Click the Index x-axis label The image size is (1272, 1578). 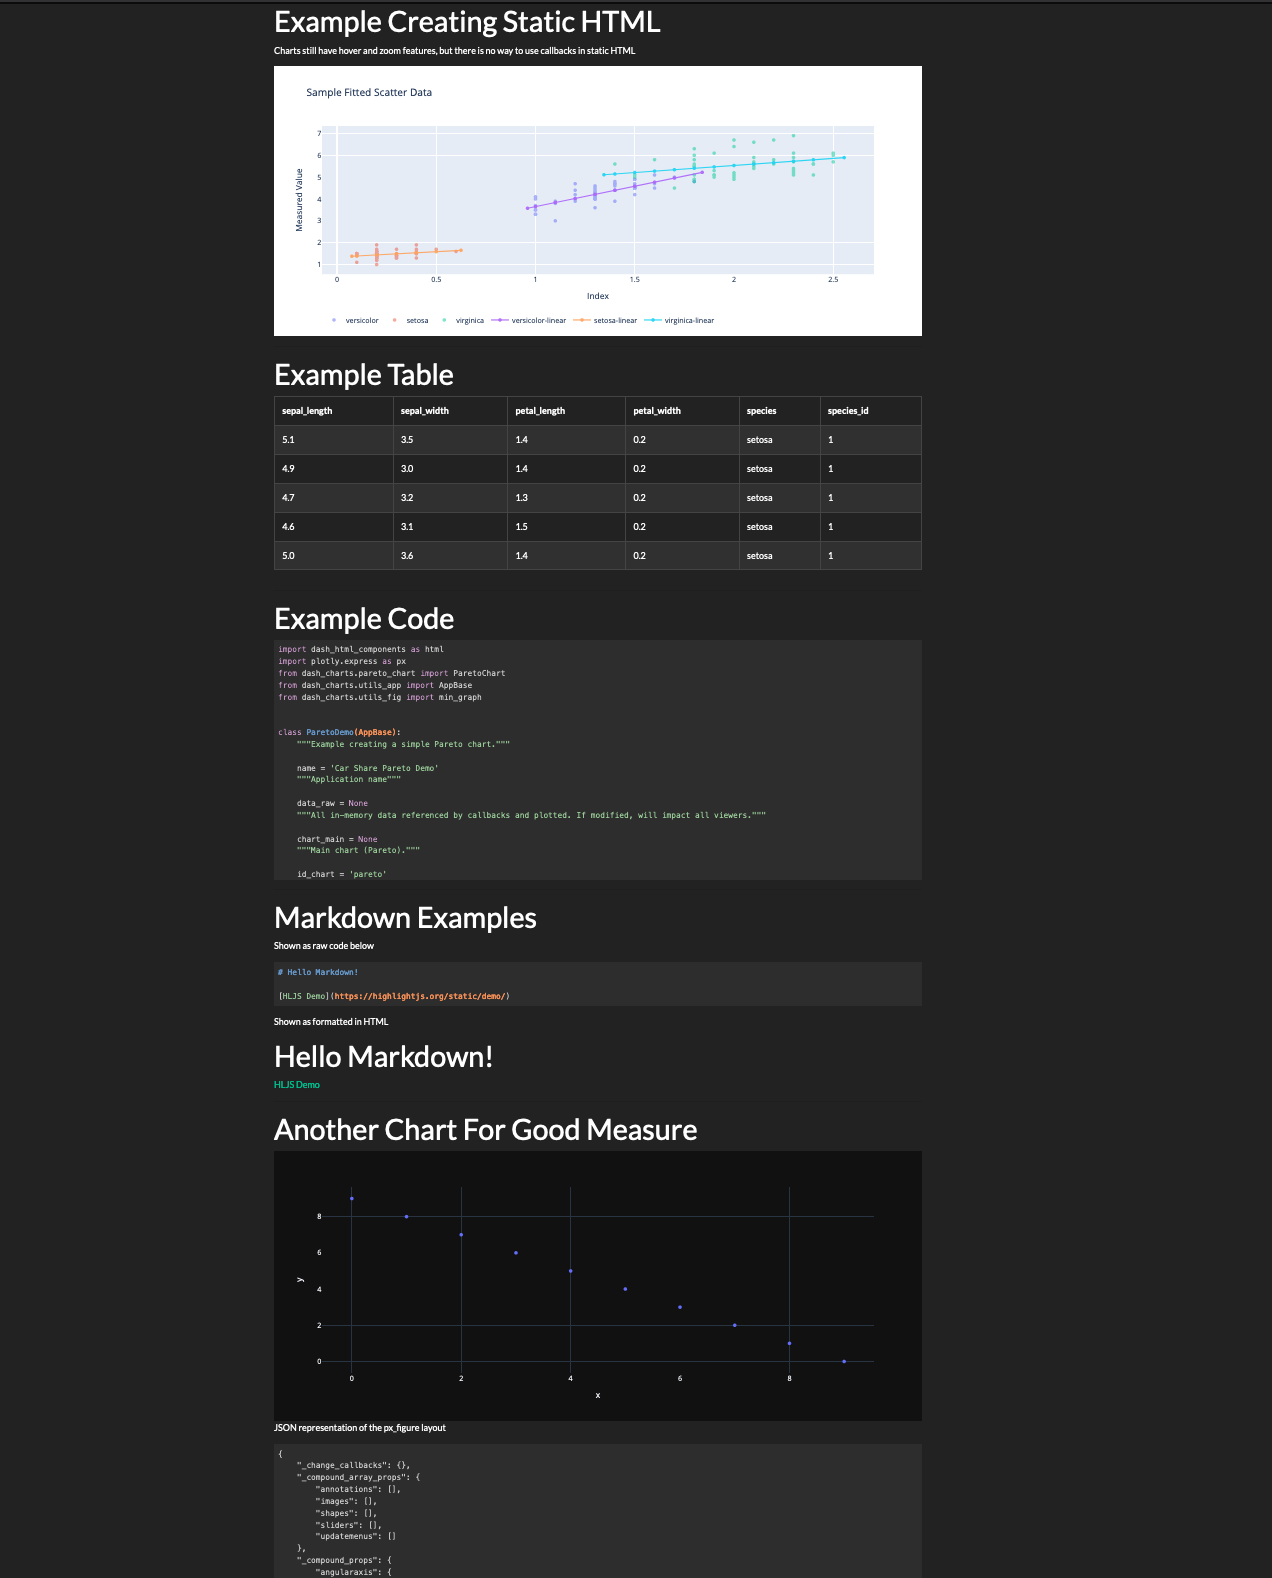598,296
